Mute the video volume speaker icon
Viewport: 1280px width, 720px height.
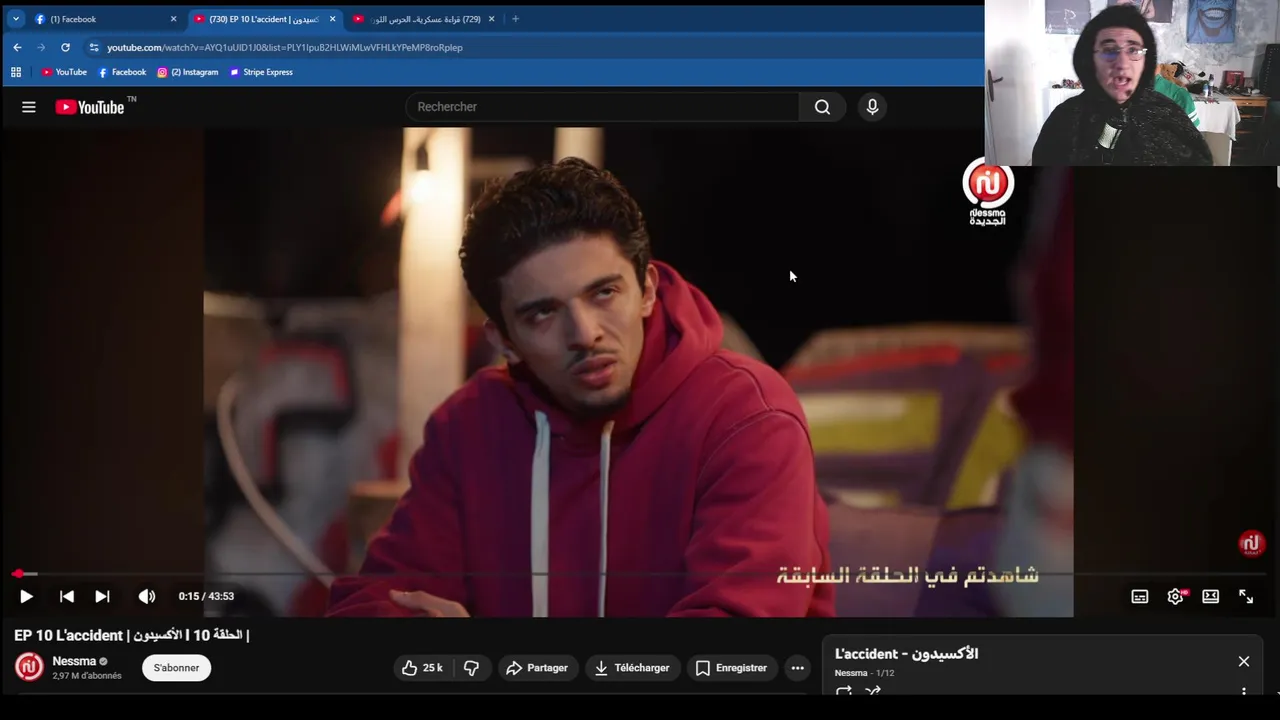pos(147,596)
